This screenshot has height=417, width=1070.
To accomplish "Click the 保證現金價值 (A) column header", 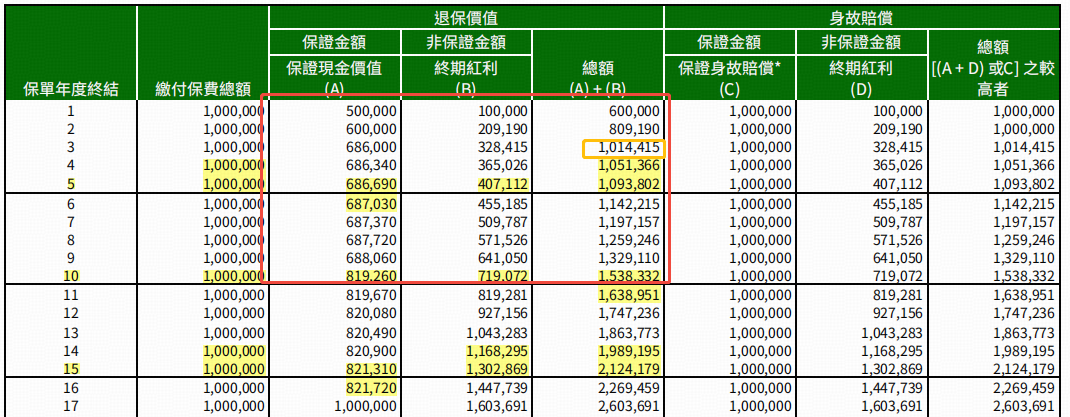I will click(x=335, y=78).
